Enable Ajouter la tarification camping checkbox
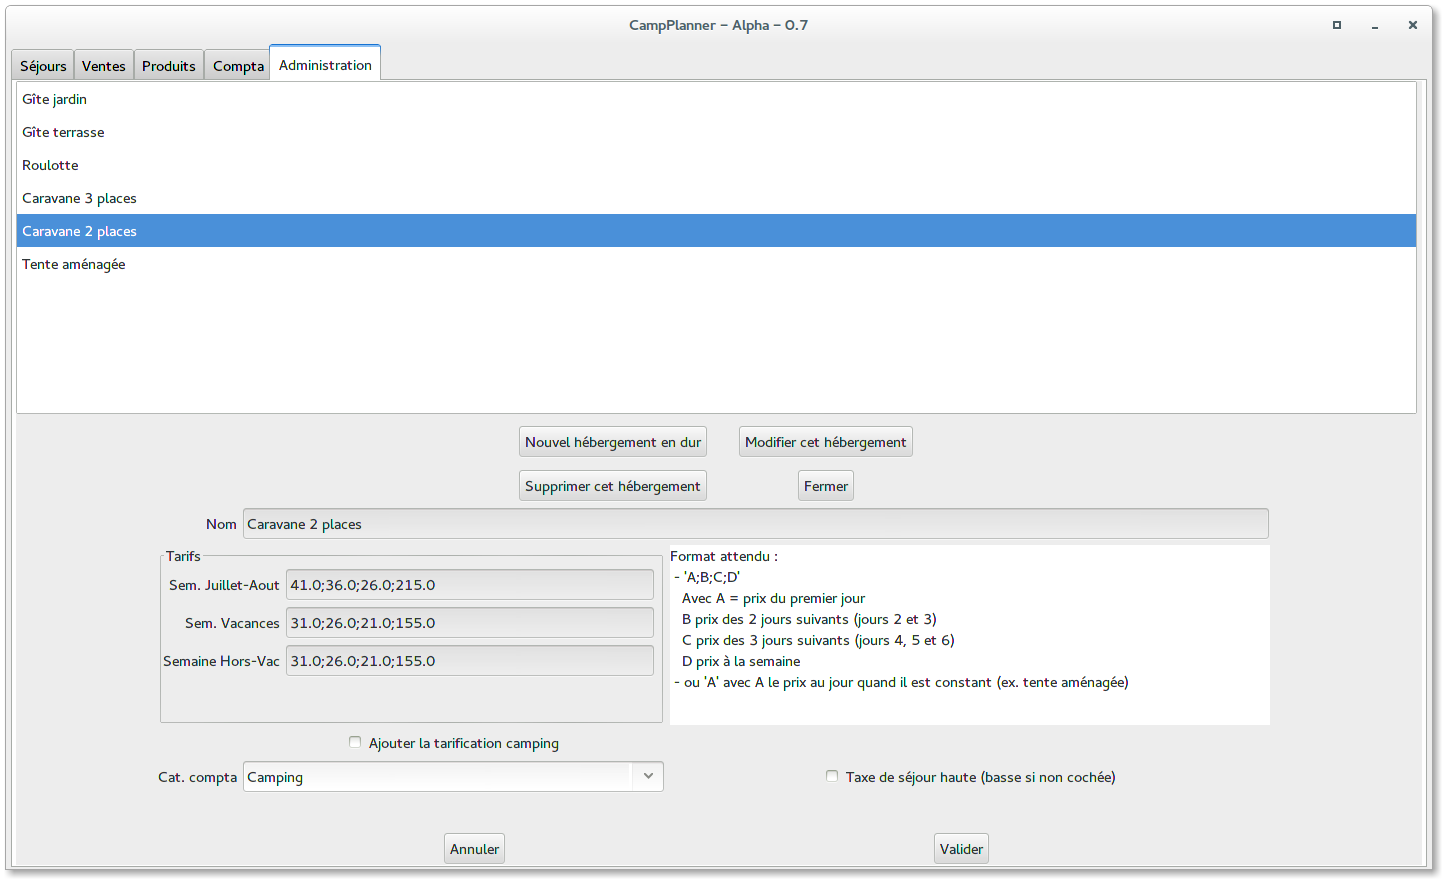Screen dimensions: 1442x879 point(355,742)
